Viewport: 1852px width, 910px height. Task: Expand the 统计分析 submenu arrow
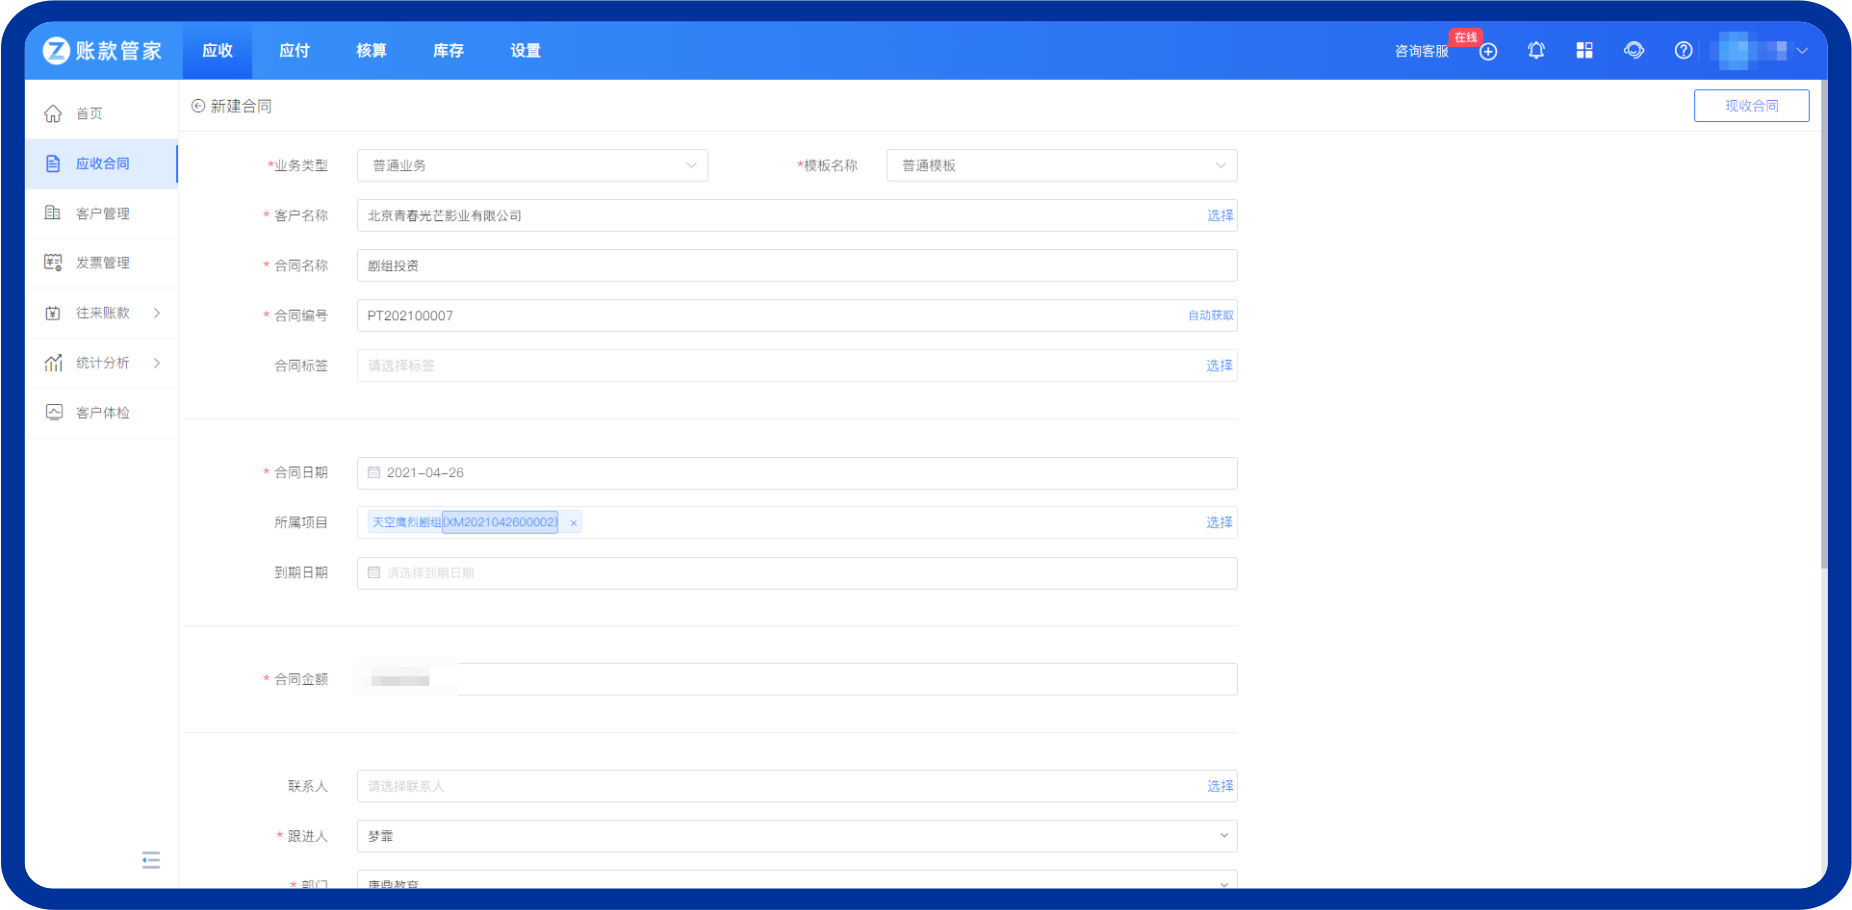point(157,363)
